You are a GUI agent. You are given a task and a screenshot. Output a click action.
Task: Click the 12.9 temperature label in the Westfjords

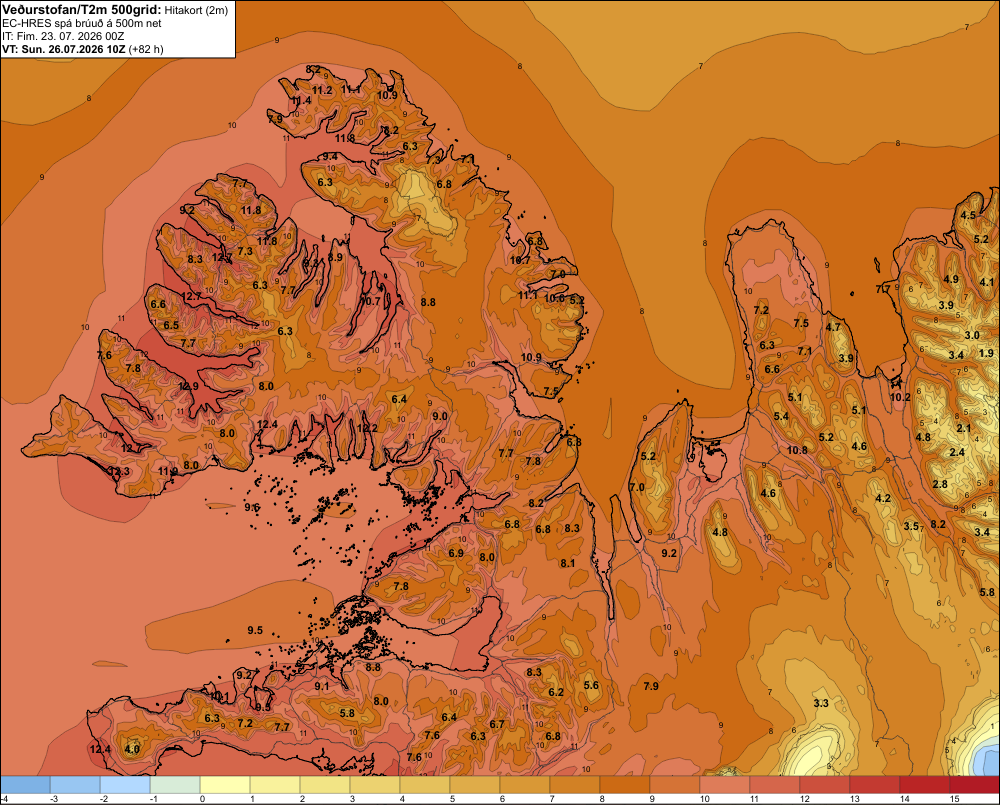tap(188, 386)
